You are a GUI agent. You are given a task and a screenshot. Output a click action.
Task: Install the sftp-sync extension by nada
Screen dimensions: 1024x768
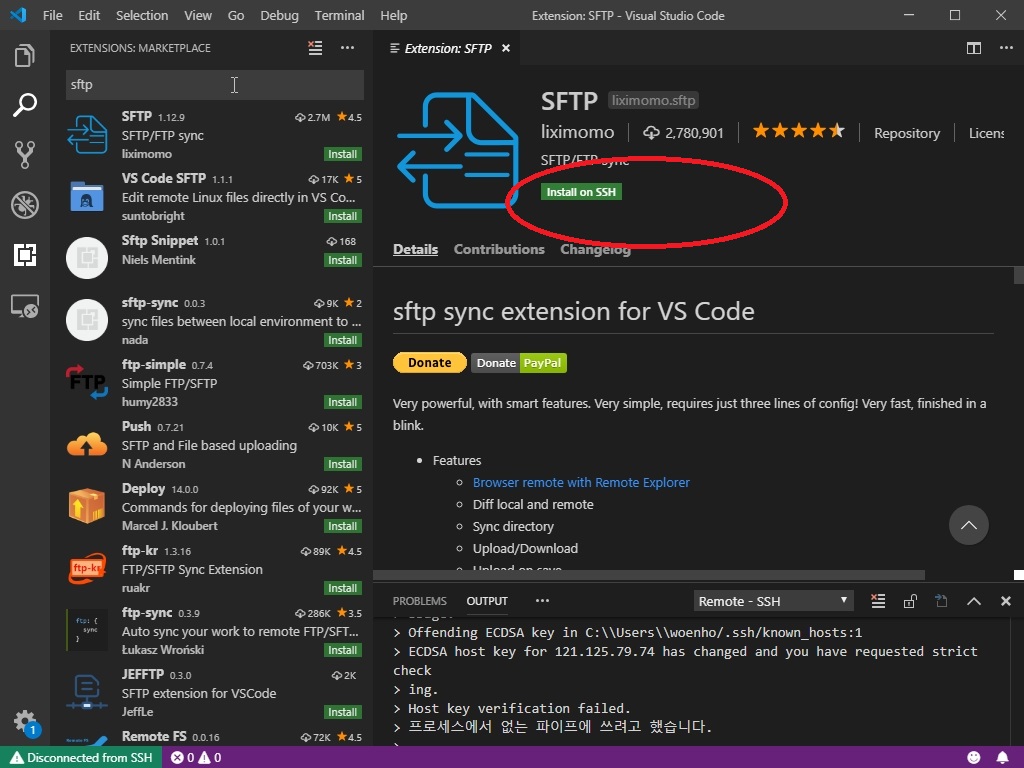coord(343,340)
